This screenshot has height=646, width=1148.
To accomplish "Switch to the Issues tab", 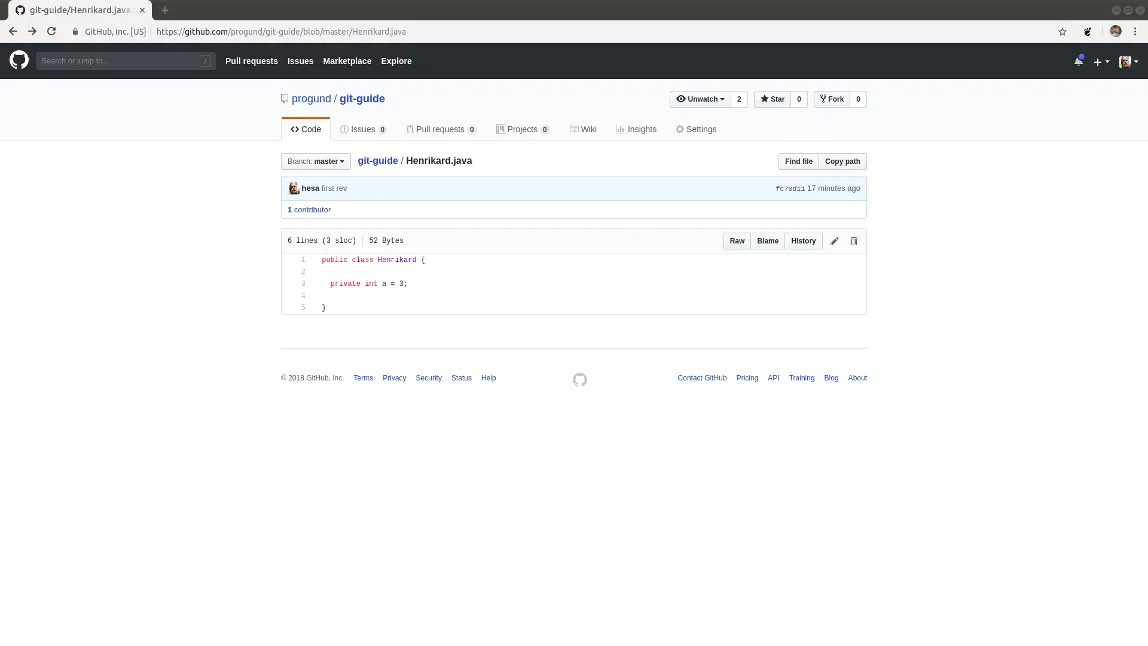I will [x=363, y=129].
